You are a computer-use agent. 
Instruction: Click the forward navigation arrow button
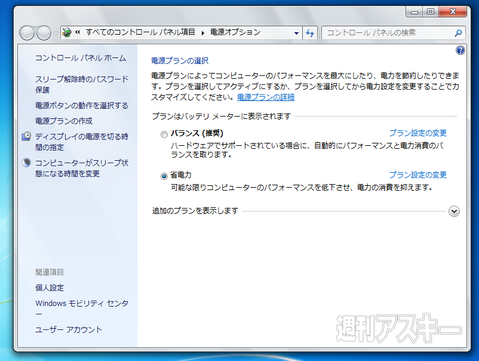tap(44, 33)
